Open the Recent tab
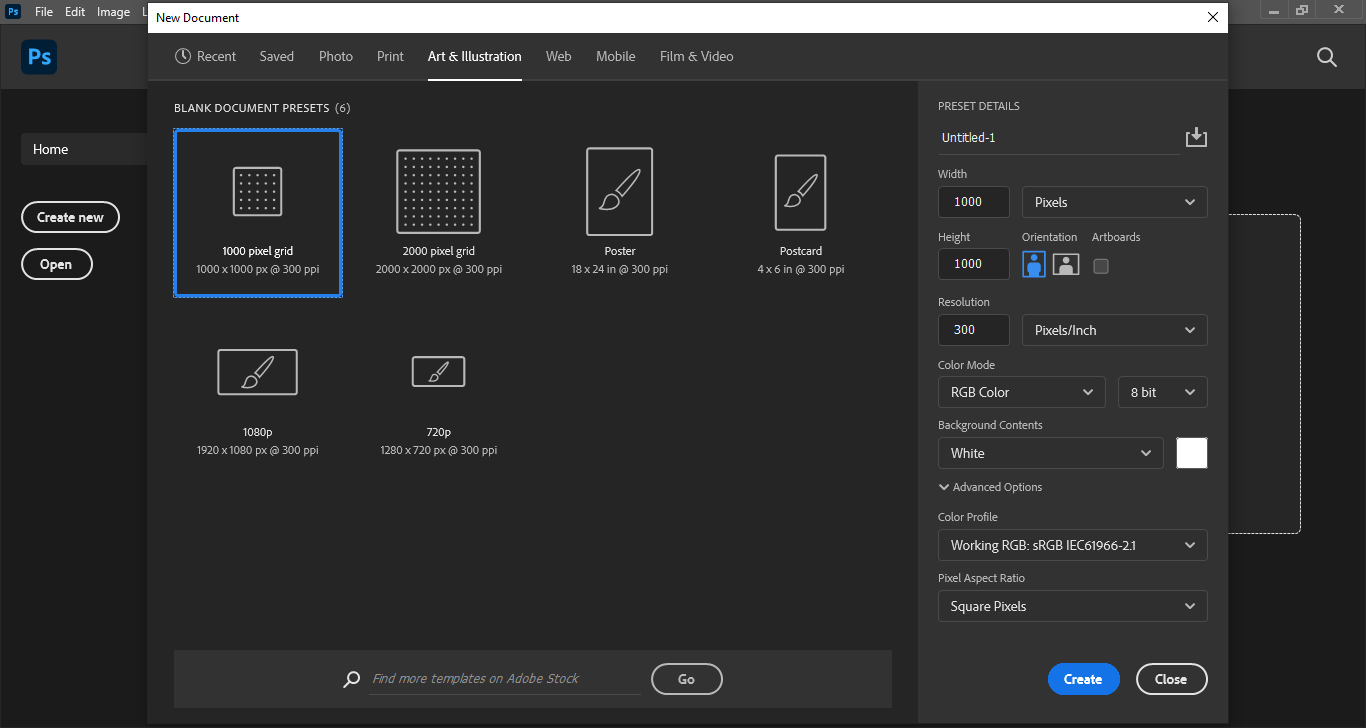This screenshot has width=1366, height=728. [205, 56]
